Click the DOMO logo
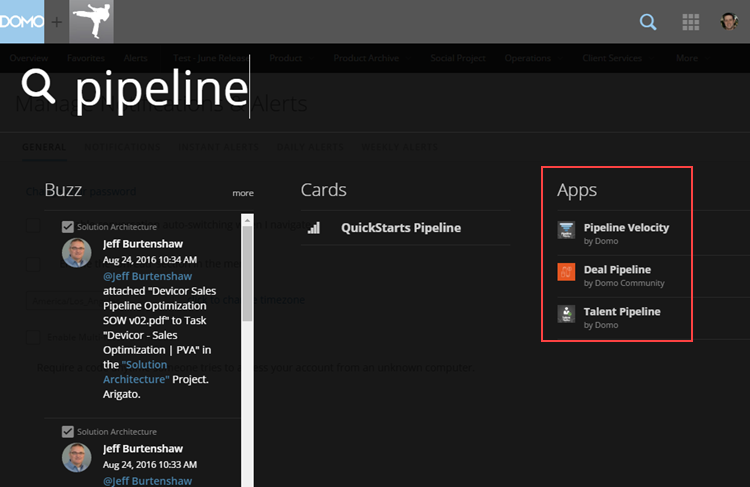The width and height of the screenshot is (750, 487). [22, 22]
